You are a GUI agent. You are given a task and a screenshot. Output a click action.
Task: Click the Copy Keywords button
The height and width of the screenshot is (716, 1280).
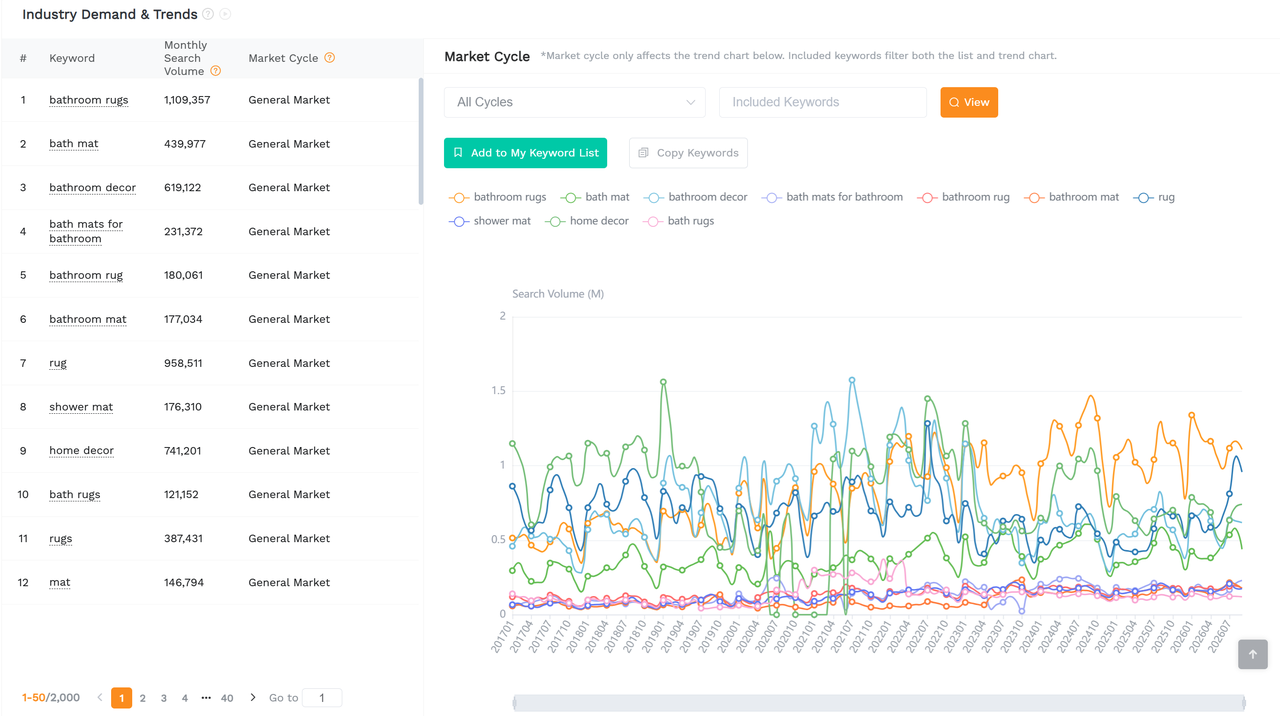(x=688, y=153)
